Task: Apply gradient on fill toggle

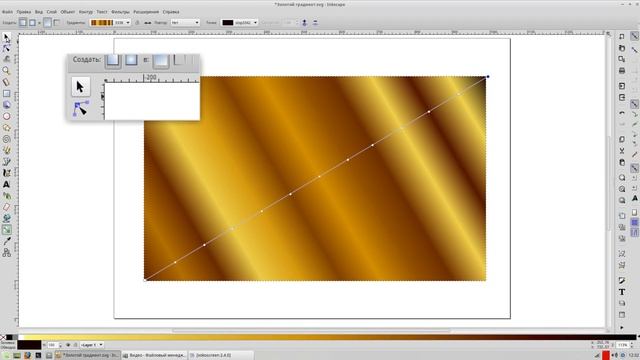Action: point(47,23)
